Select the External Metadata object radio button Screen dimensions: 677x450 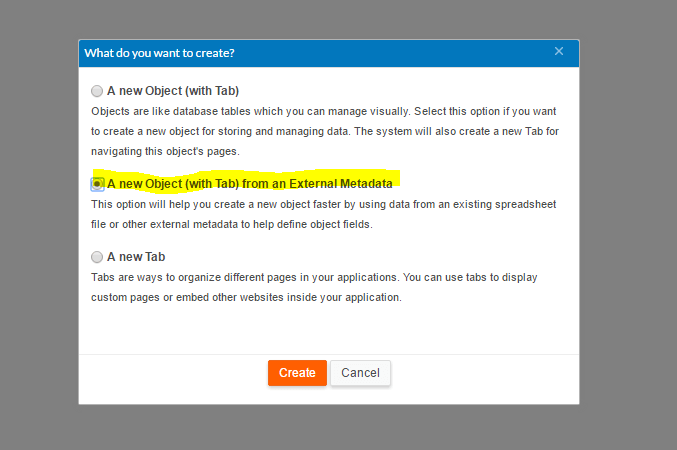pos(97,184)
